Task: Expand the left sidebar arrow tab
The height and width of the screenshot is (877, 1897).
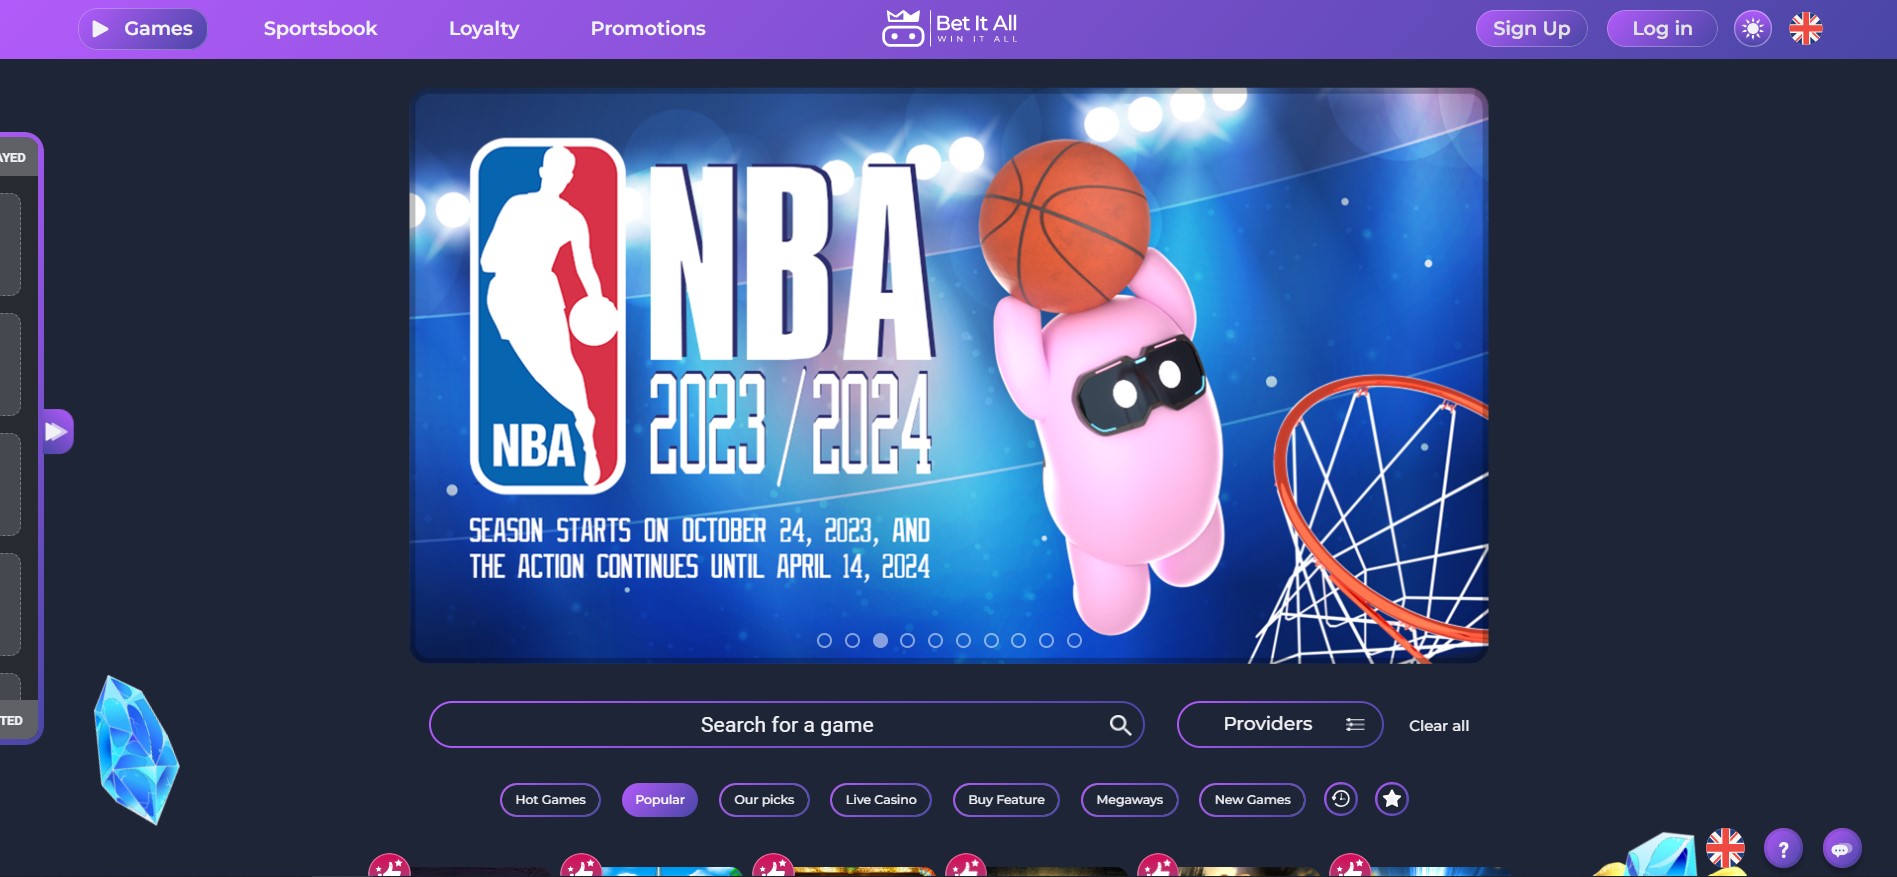Action: tap(57, 431)
